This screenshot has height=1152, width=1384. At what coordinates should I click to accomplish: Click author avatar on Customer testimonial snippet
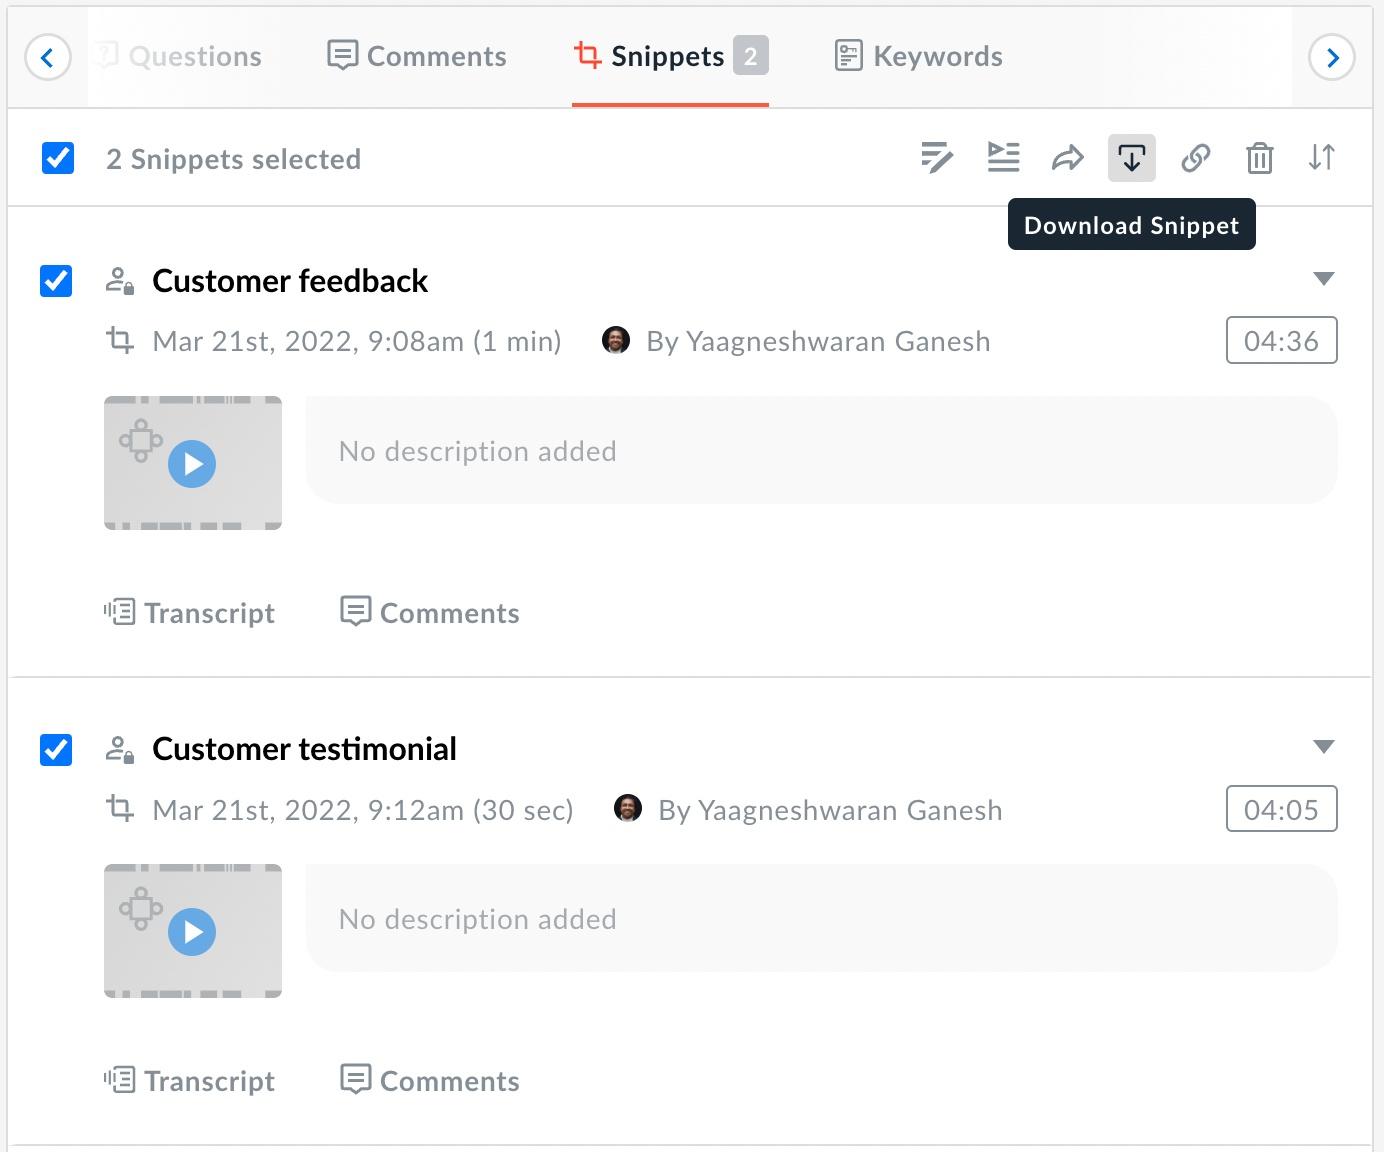[x=628, y=808]
